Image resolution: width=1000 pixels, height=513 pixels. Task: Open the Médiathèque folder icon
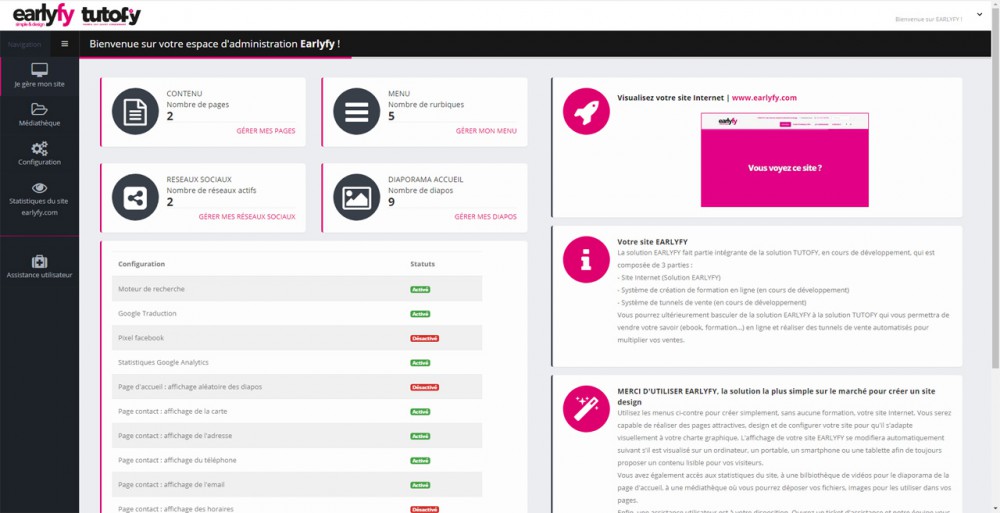(x=40, y=109)
